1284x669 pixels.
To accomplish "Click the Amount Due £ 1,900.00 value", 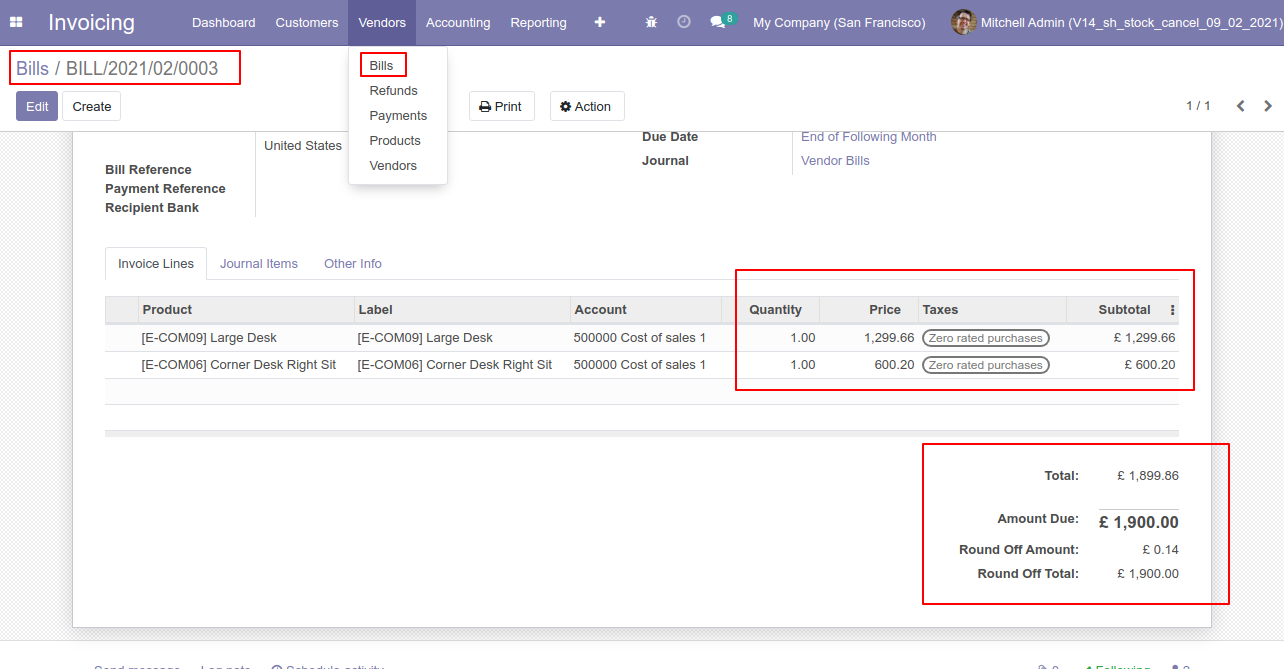I will [x=1139, y=522].
